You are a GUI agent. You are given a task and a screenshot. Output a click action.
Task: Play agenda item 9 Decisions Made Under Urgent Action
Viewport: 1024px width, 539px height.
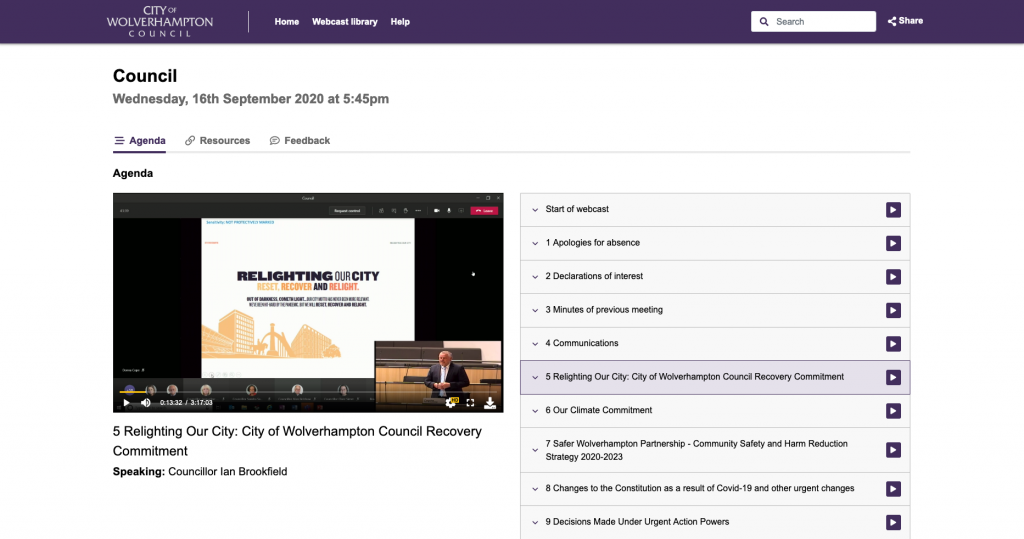coord(893,522)
